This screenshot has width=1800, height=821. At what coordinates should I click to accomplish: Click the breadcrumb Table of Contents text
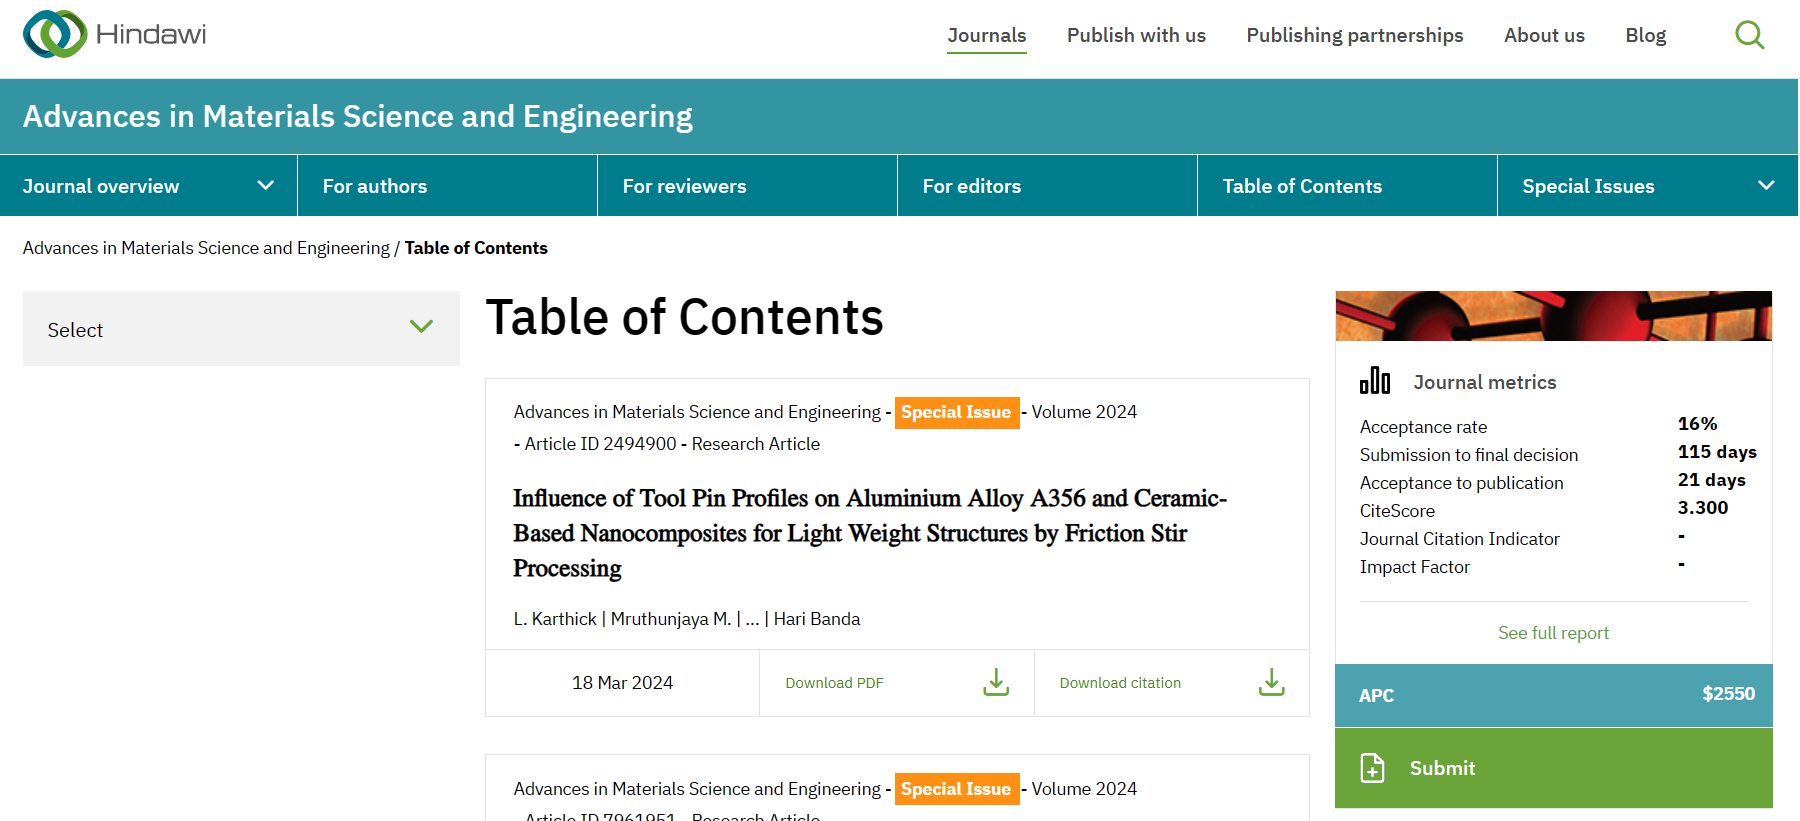(476, 248)
